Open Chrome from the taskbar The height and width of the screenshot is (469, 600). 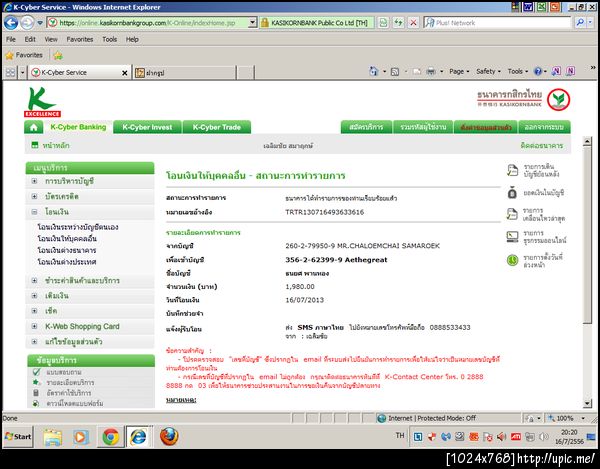(111, 436)
